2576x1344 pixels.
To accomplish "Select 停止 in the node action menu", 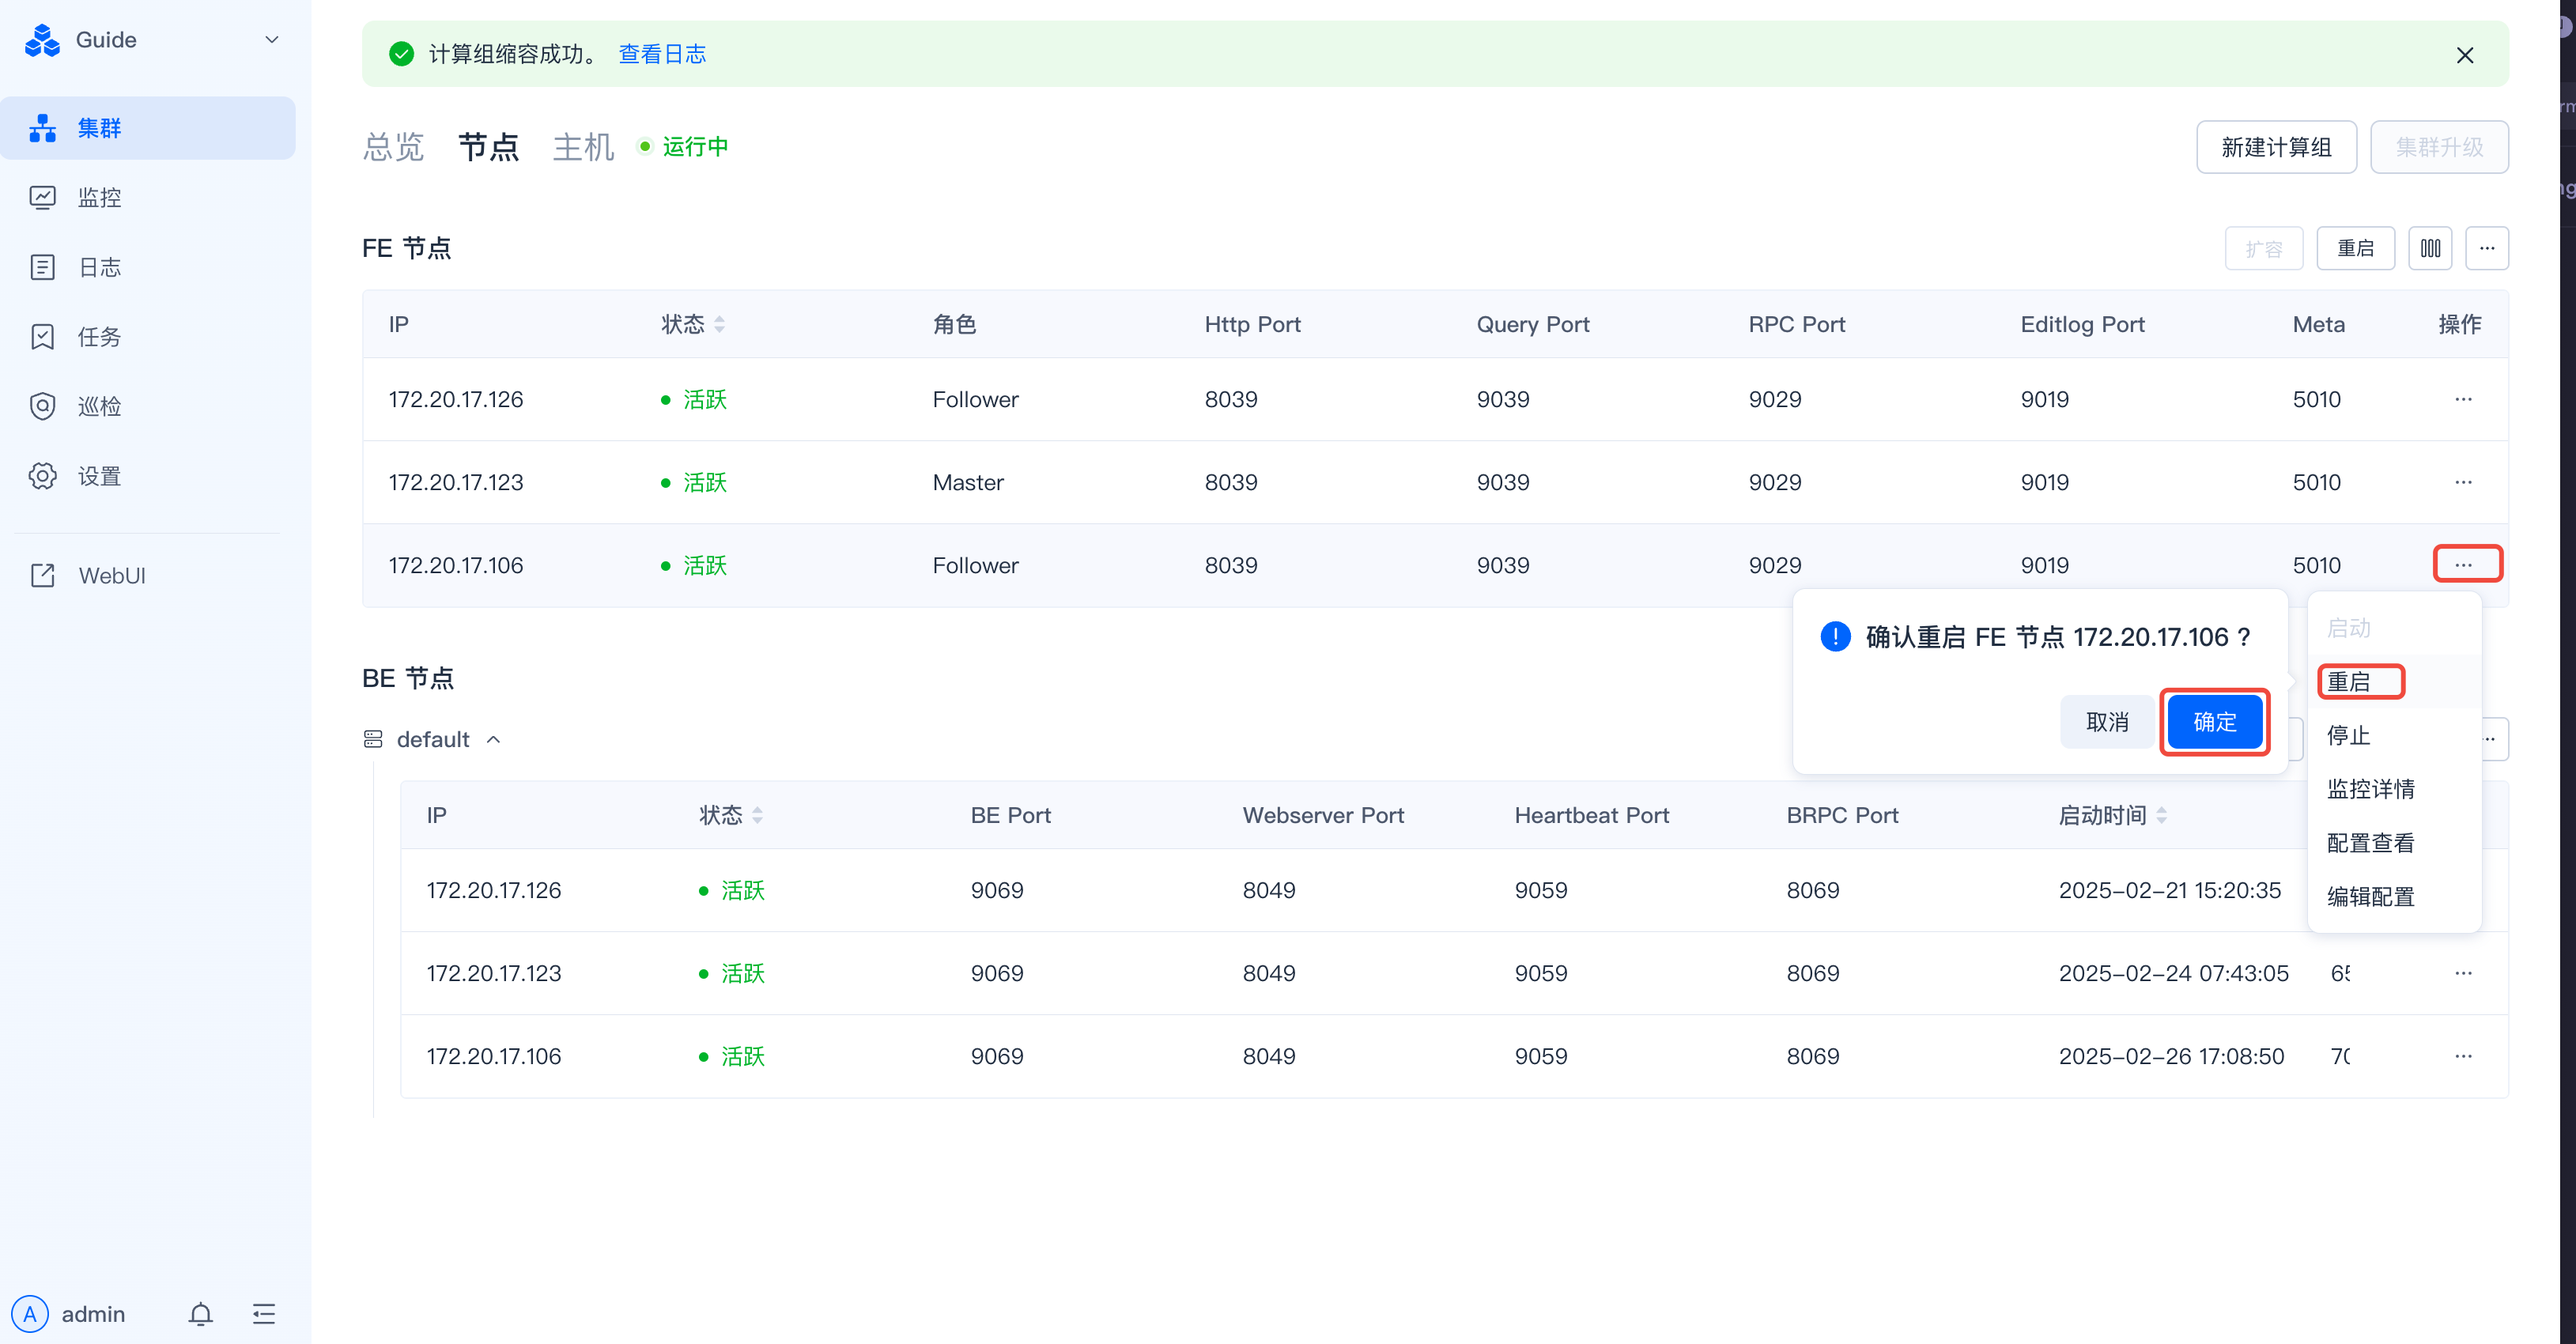I will (x=2394, y=735).
